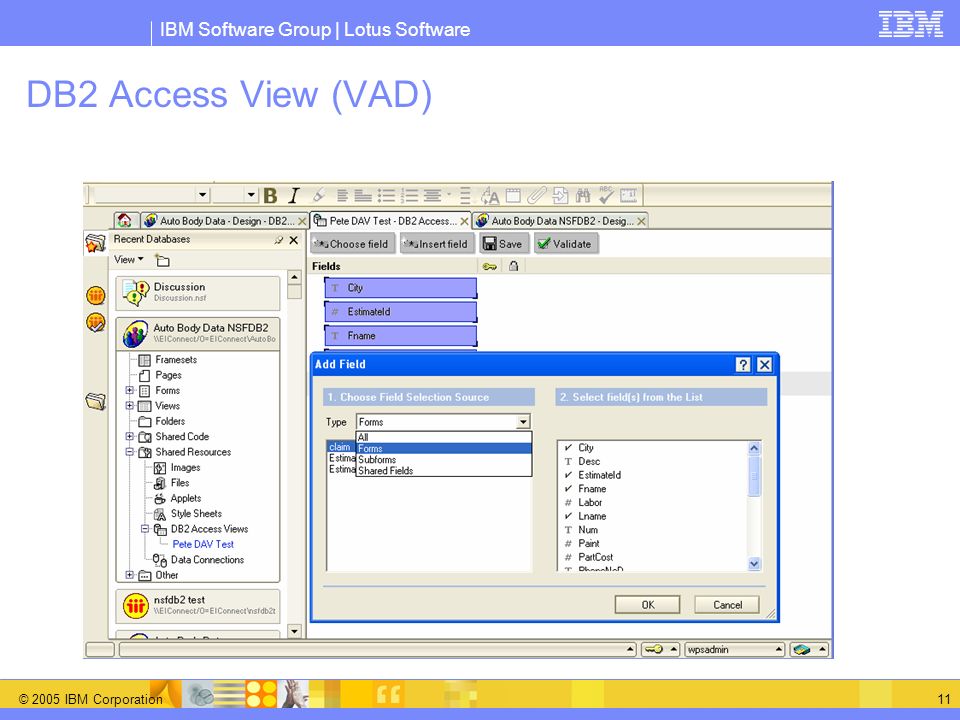Go to the Home tab icon
This screenshot has height=720, width=960.
(124, 220)
